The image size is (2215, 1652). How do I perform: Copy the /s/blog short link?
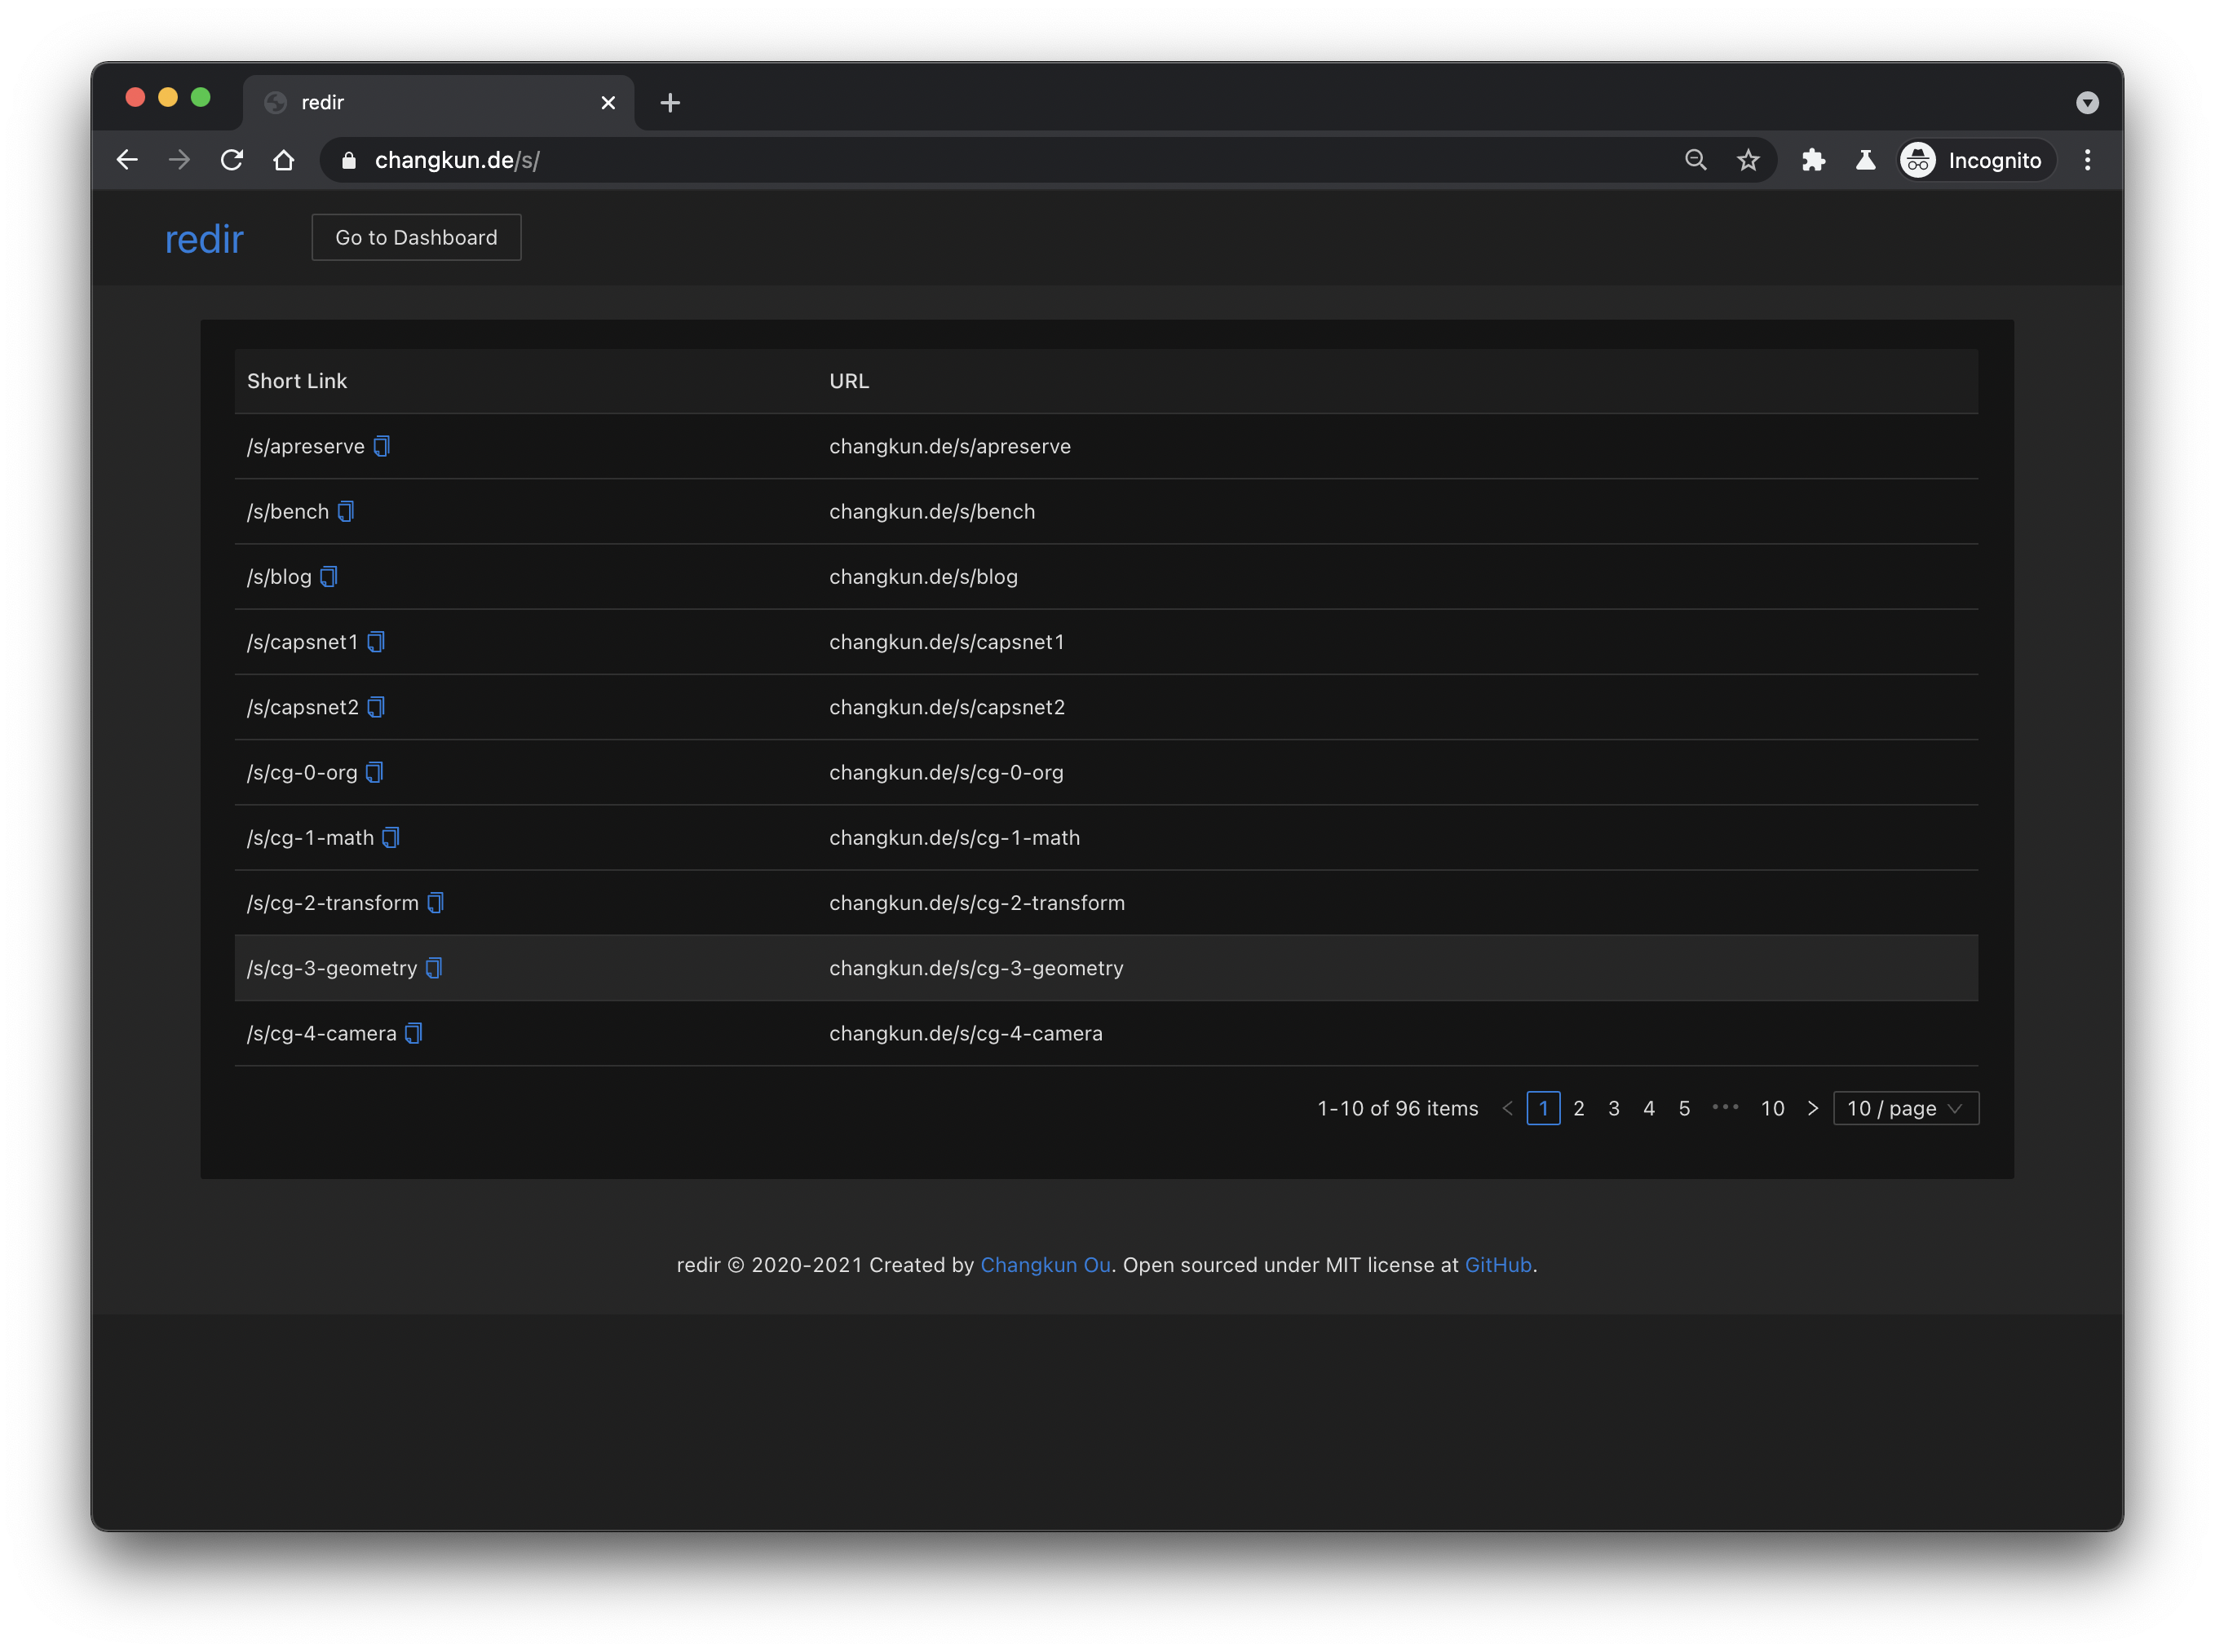328,577
